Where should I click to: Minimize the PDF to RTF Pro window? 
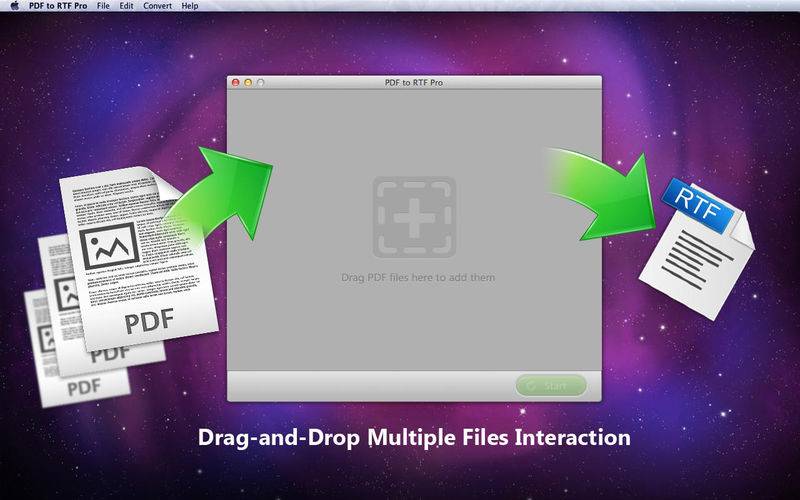pyautogui.click(x=248, y=82)
